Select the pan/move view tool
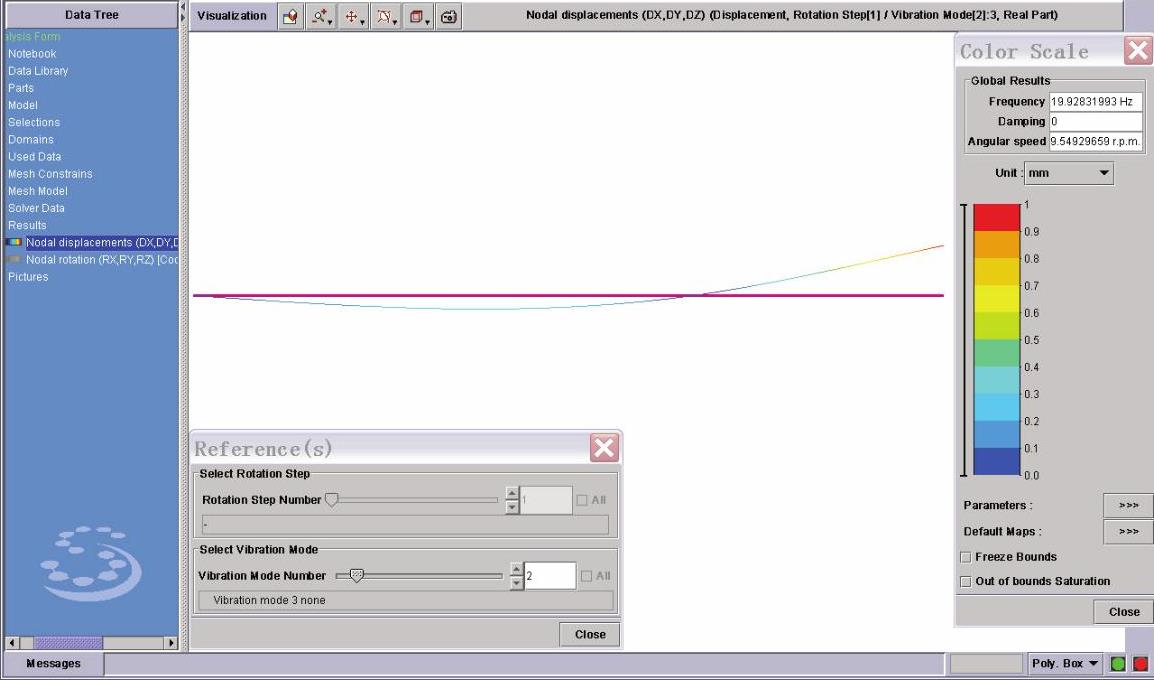 [353, 16]
